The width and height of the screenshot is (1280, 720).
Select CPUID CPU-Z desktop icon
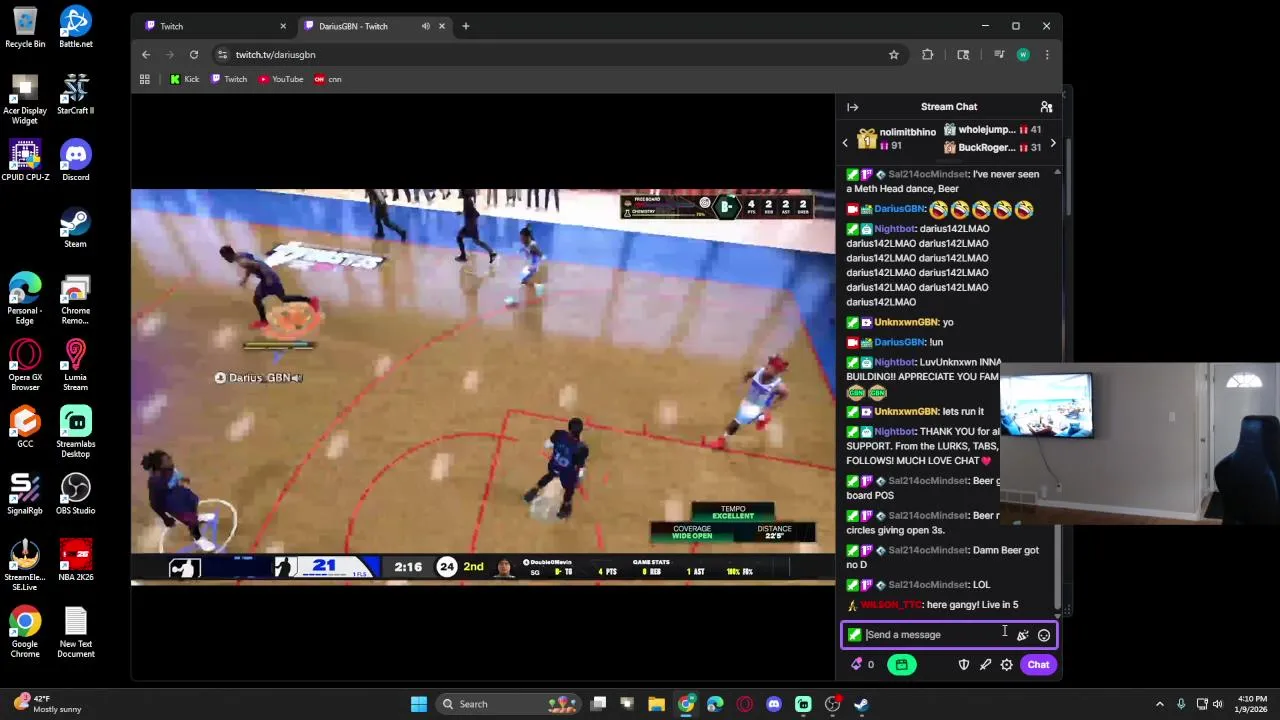click(x=25, y=161)
